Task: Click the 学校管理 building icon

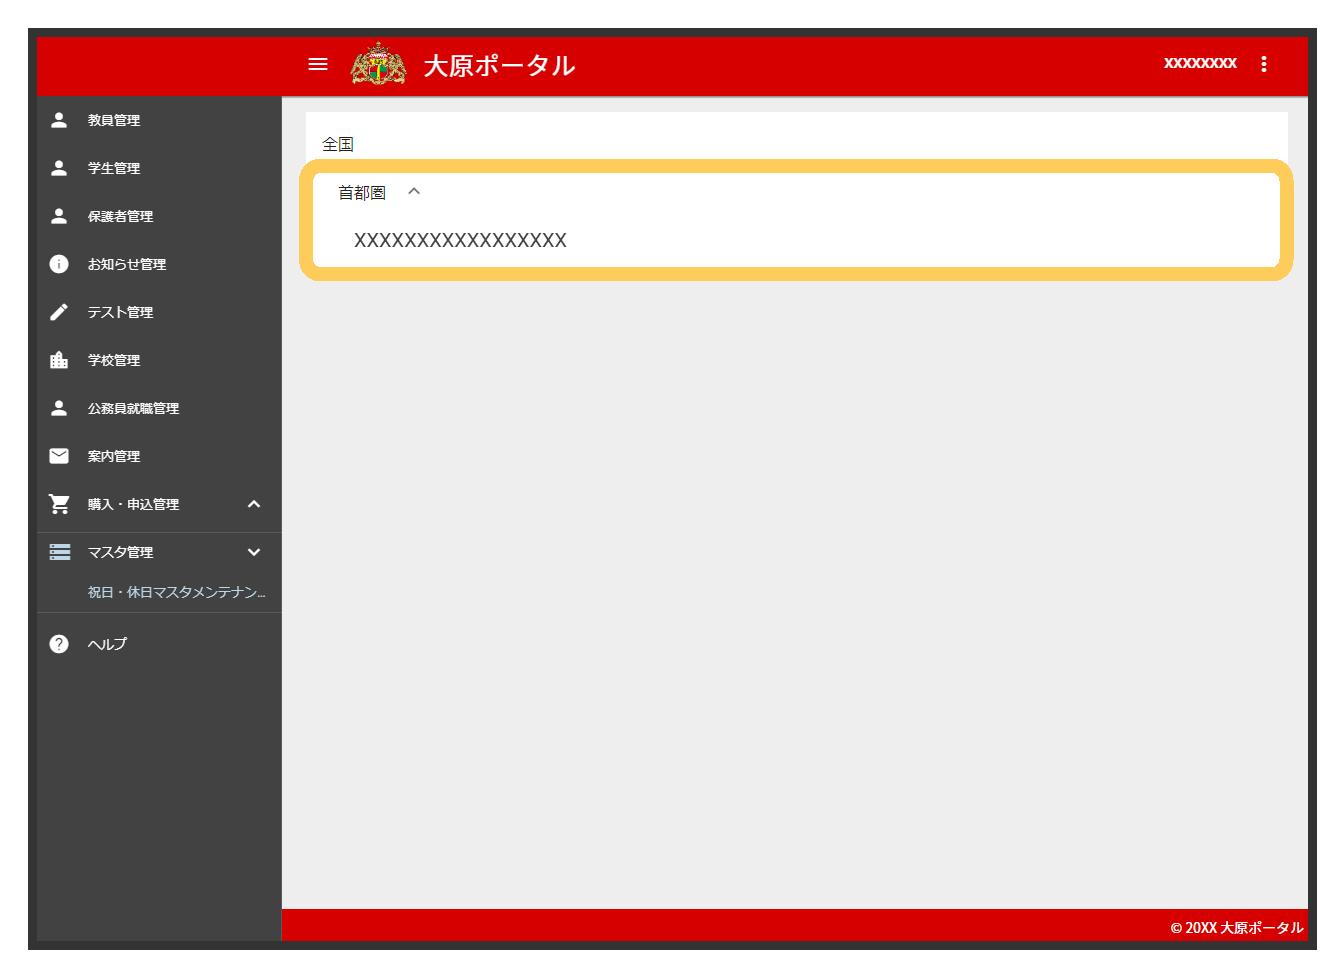Action: pos(59,360)
